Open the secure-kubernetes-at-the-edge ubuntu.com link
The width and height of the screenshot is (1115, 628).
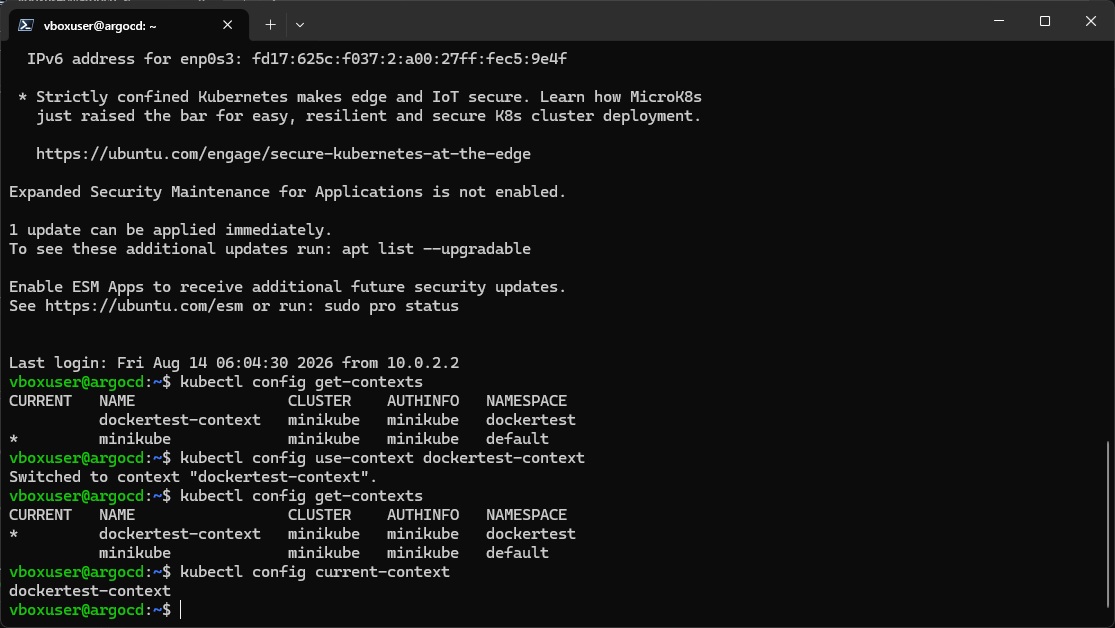tap(283, 154)
